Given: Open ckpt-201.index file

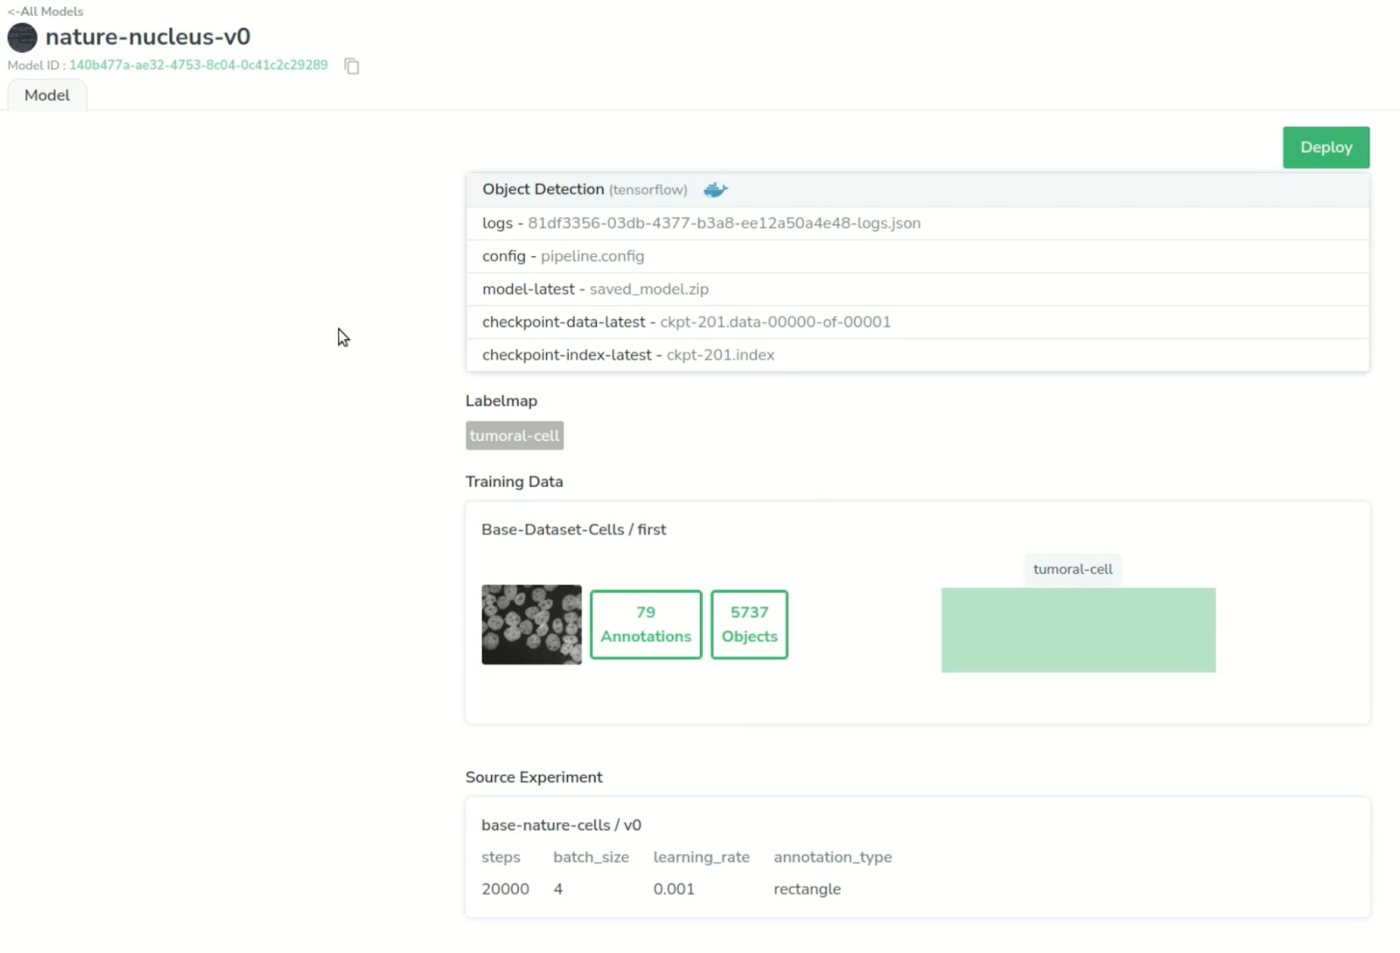Looking at the screenshot, I should [x=720, y=355].
